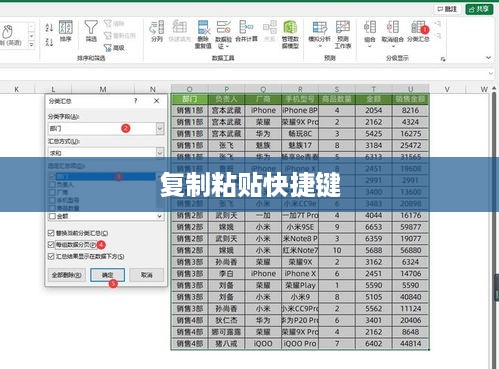This screenshot has width=499, height=369.
Task: Toggle the 筛选 filter funnel
Action: coord(91,31)
